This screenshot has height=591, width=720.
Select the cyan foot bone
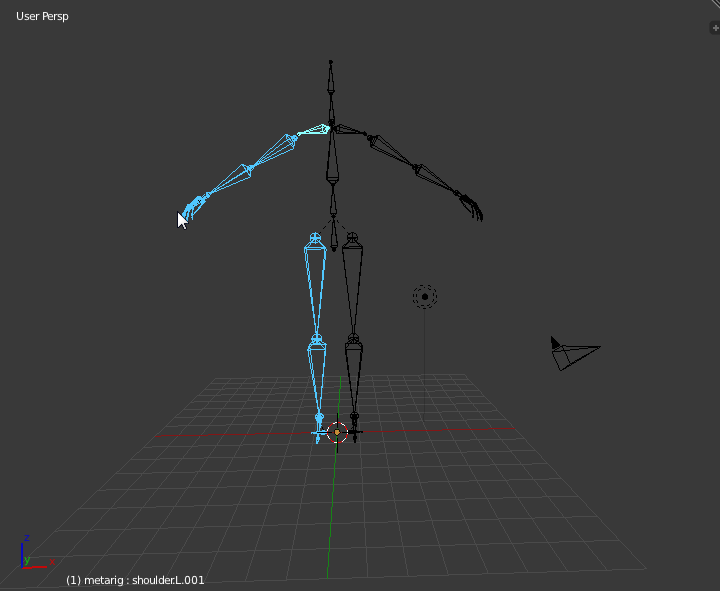point(319,429)
